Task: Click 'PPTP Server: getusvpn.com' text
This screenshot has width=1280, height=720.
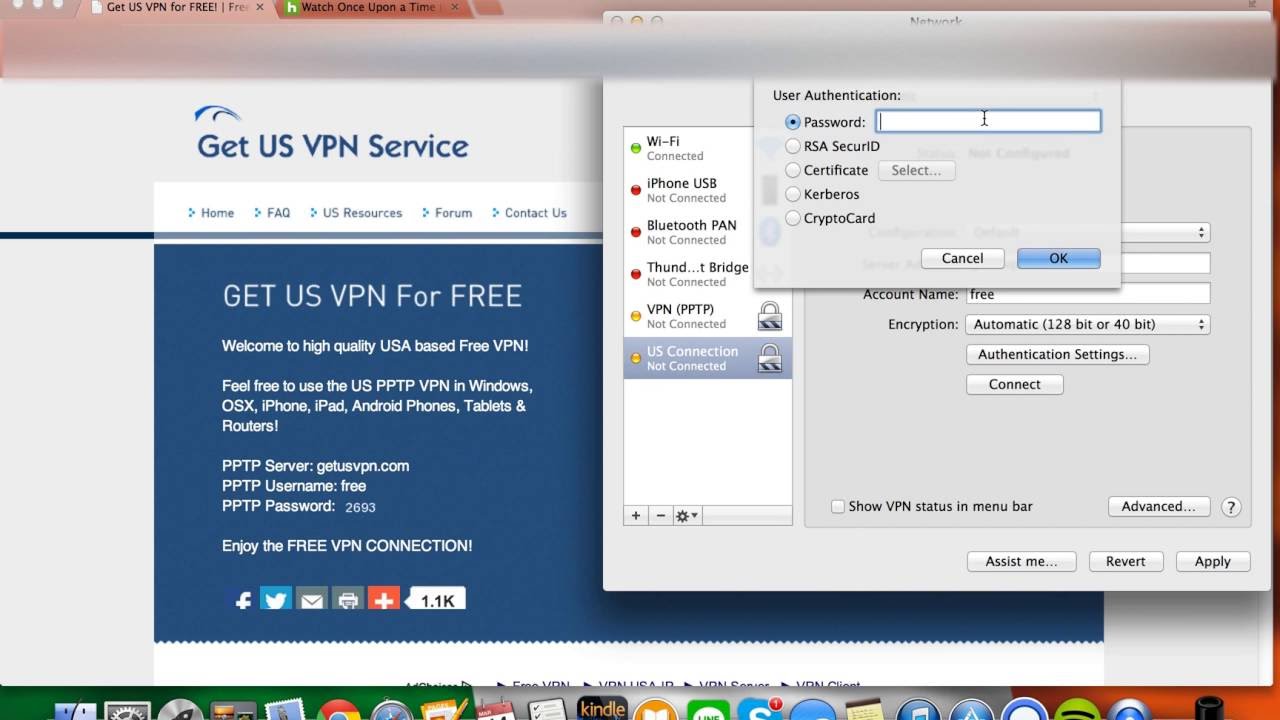Action: [x=315, y=466]
